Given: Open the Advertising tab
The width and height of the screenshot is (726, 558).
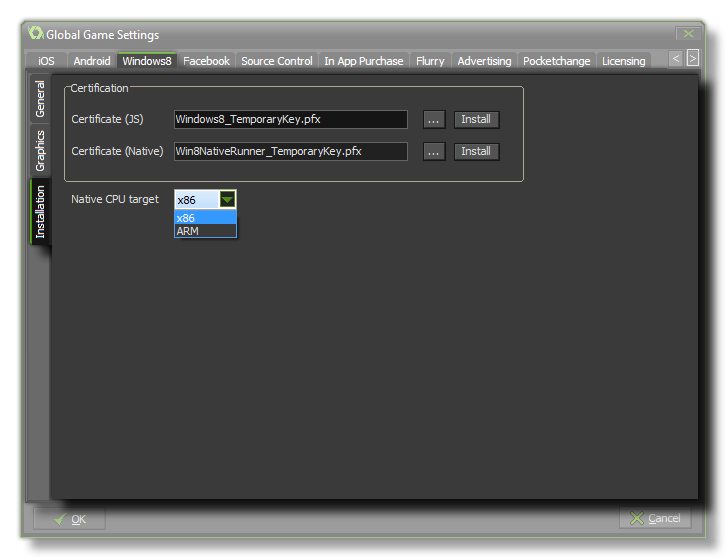Looking at the screenshot, I should (484, 61).
